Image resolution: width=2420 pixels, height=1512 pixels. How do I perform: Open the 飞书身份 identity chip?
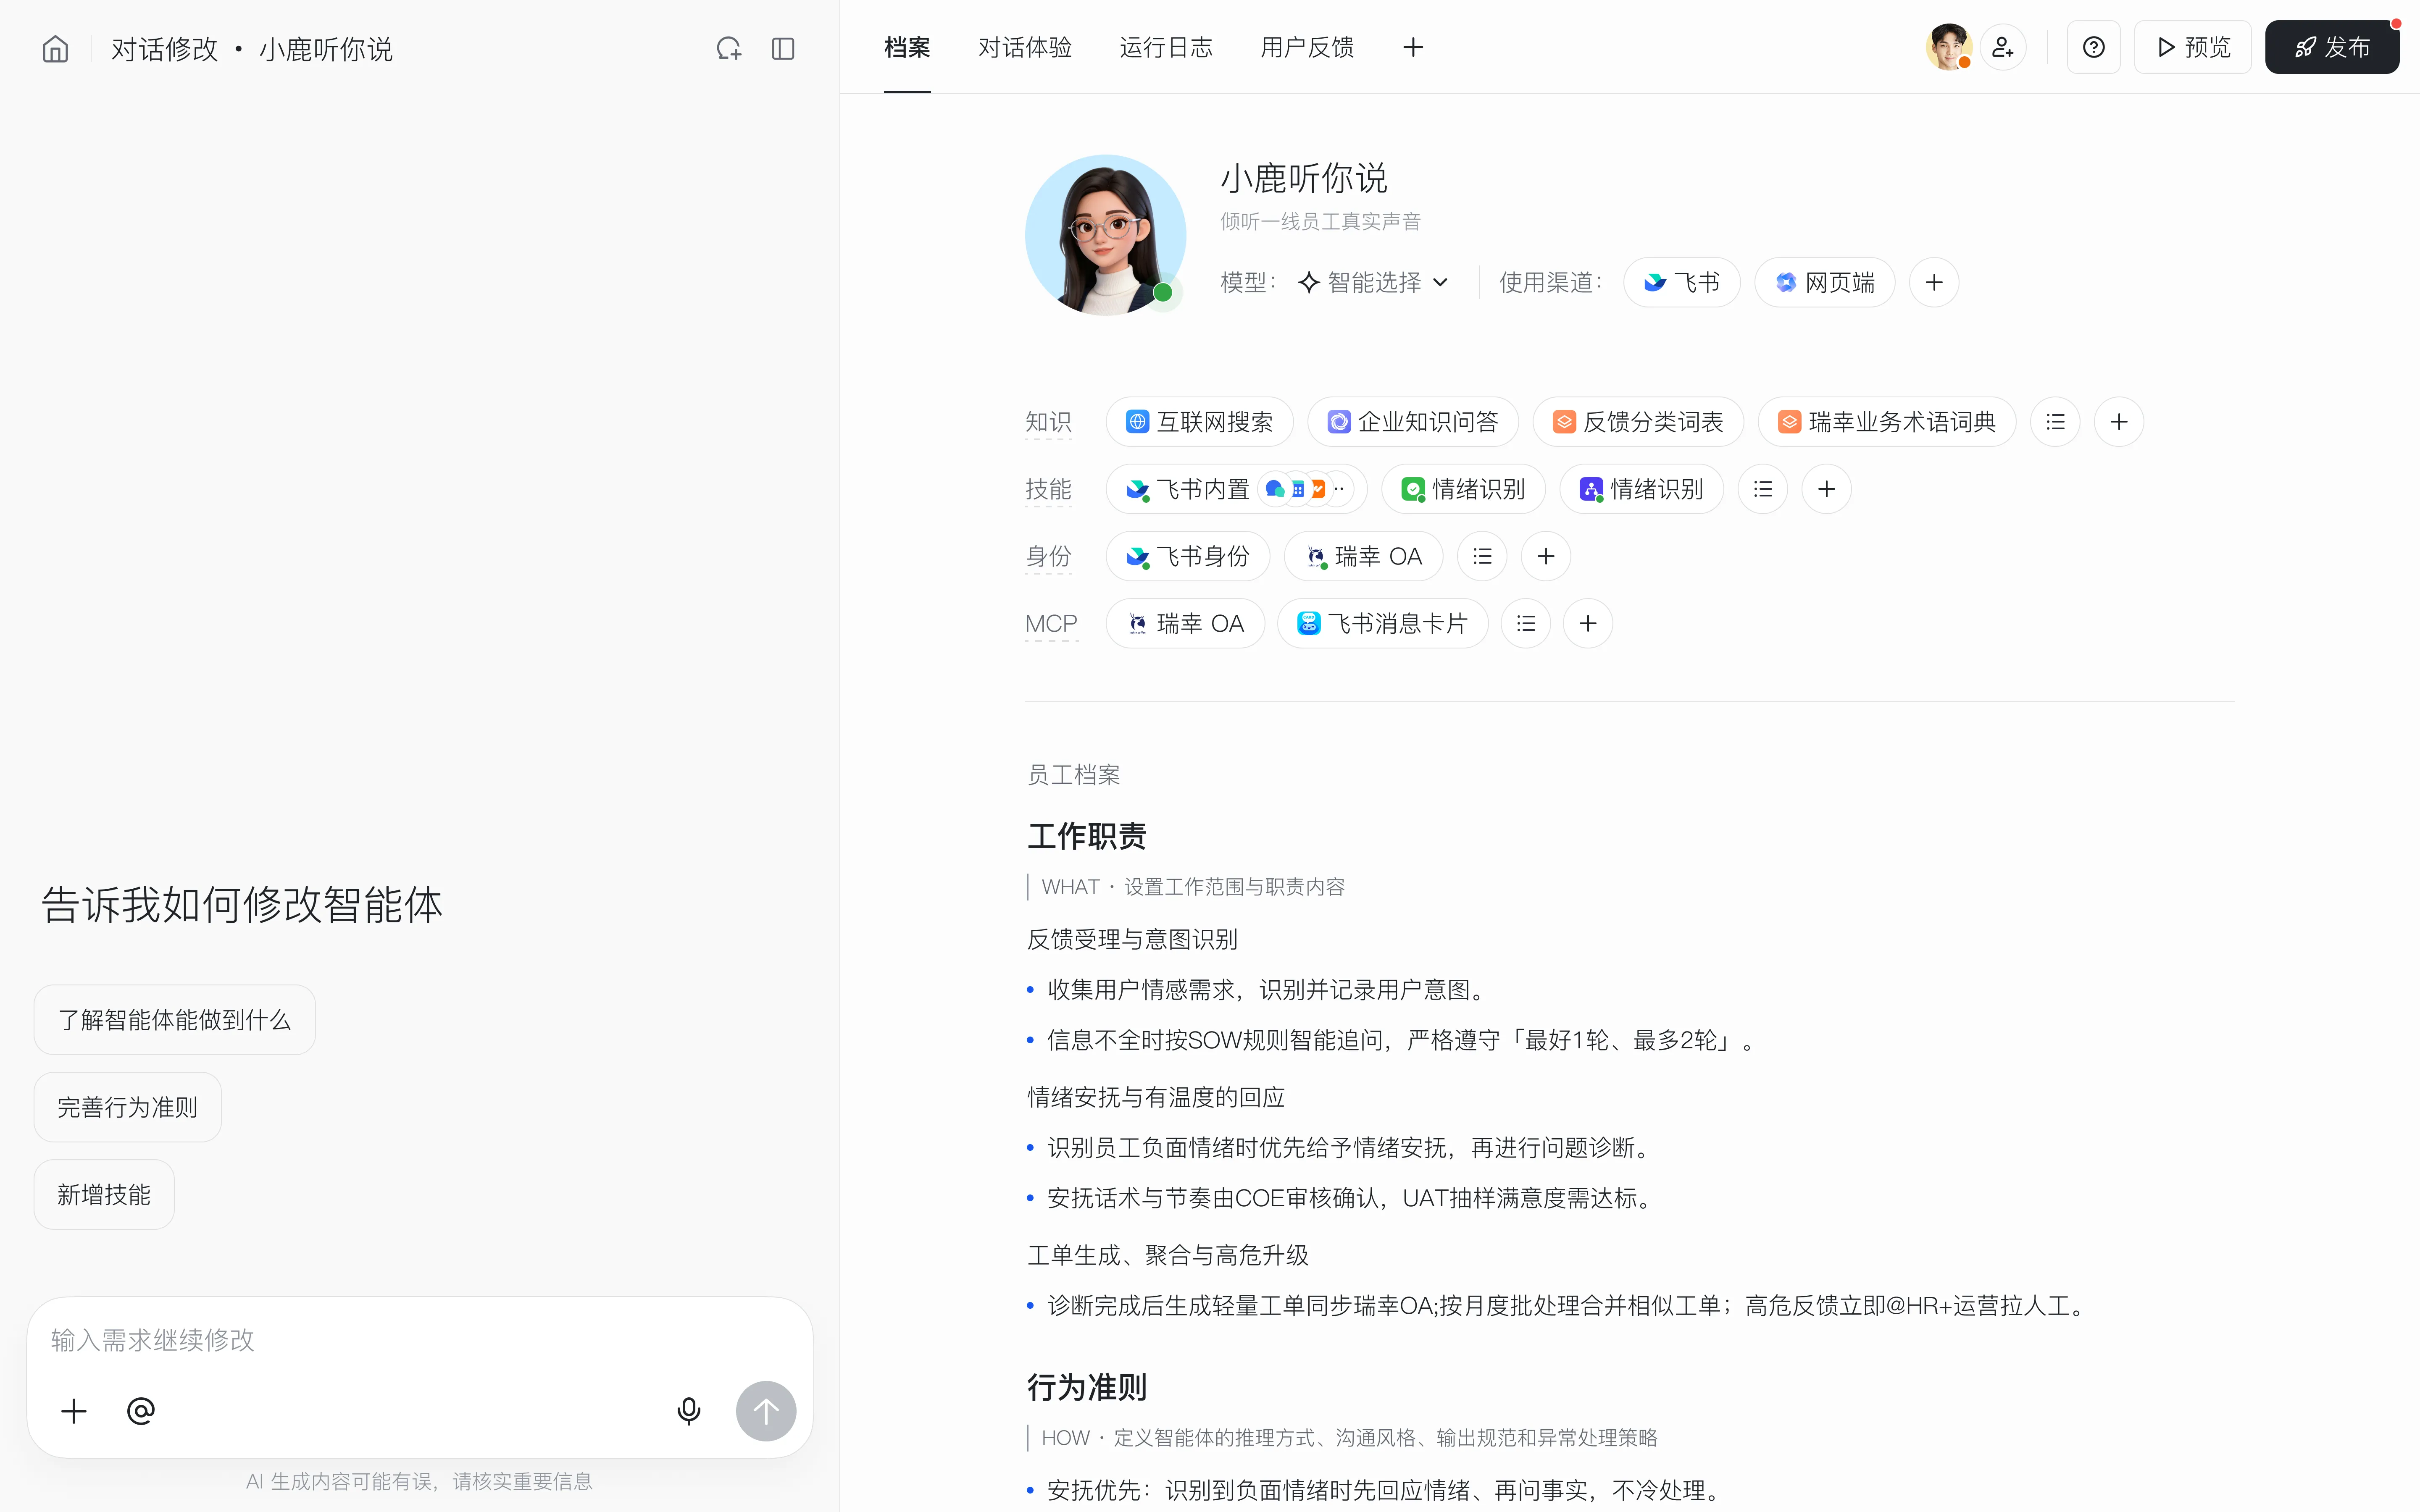tap(1188, 556)
